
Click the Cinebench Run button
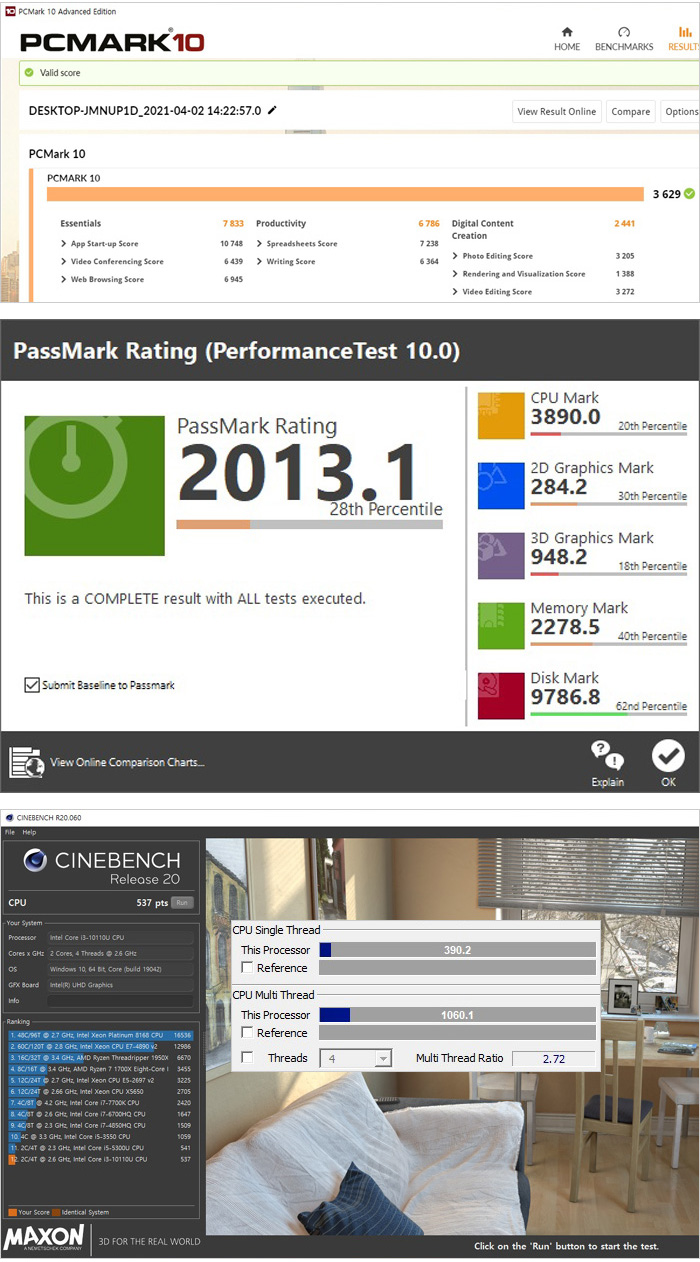(182, 902)
